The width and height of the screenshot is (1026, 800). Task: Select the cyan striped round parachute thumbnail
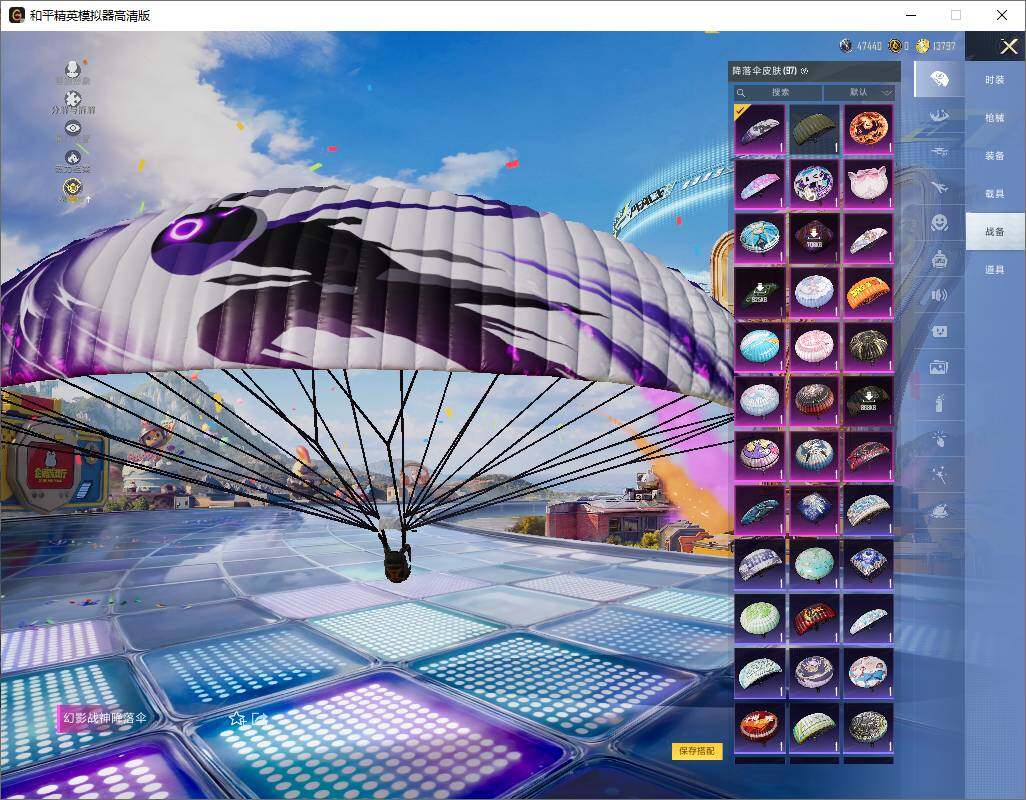coord(760,346)
